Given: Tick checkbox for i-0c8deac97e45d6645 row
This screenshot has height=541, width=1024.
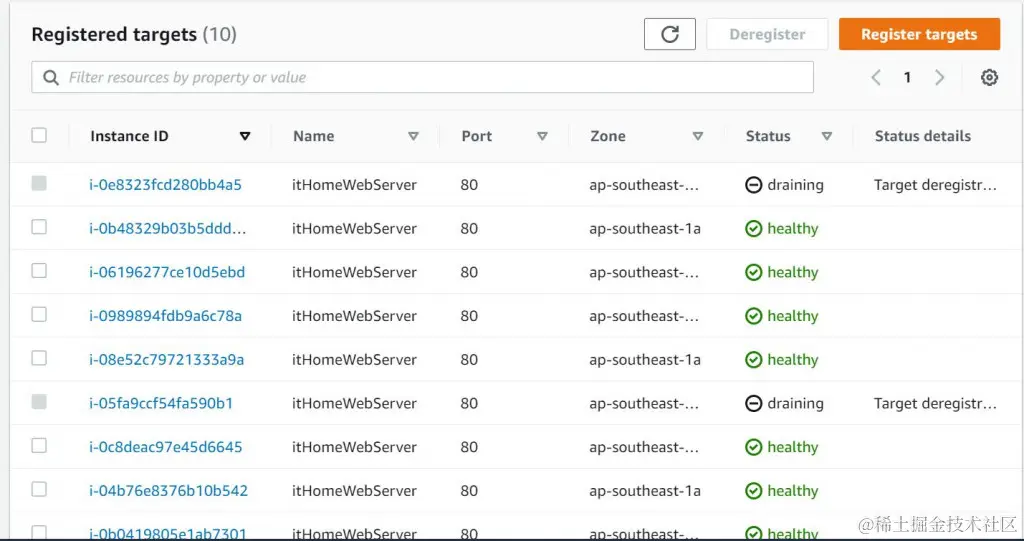Looking at the screenshot, I should click(x=39, y=446).
